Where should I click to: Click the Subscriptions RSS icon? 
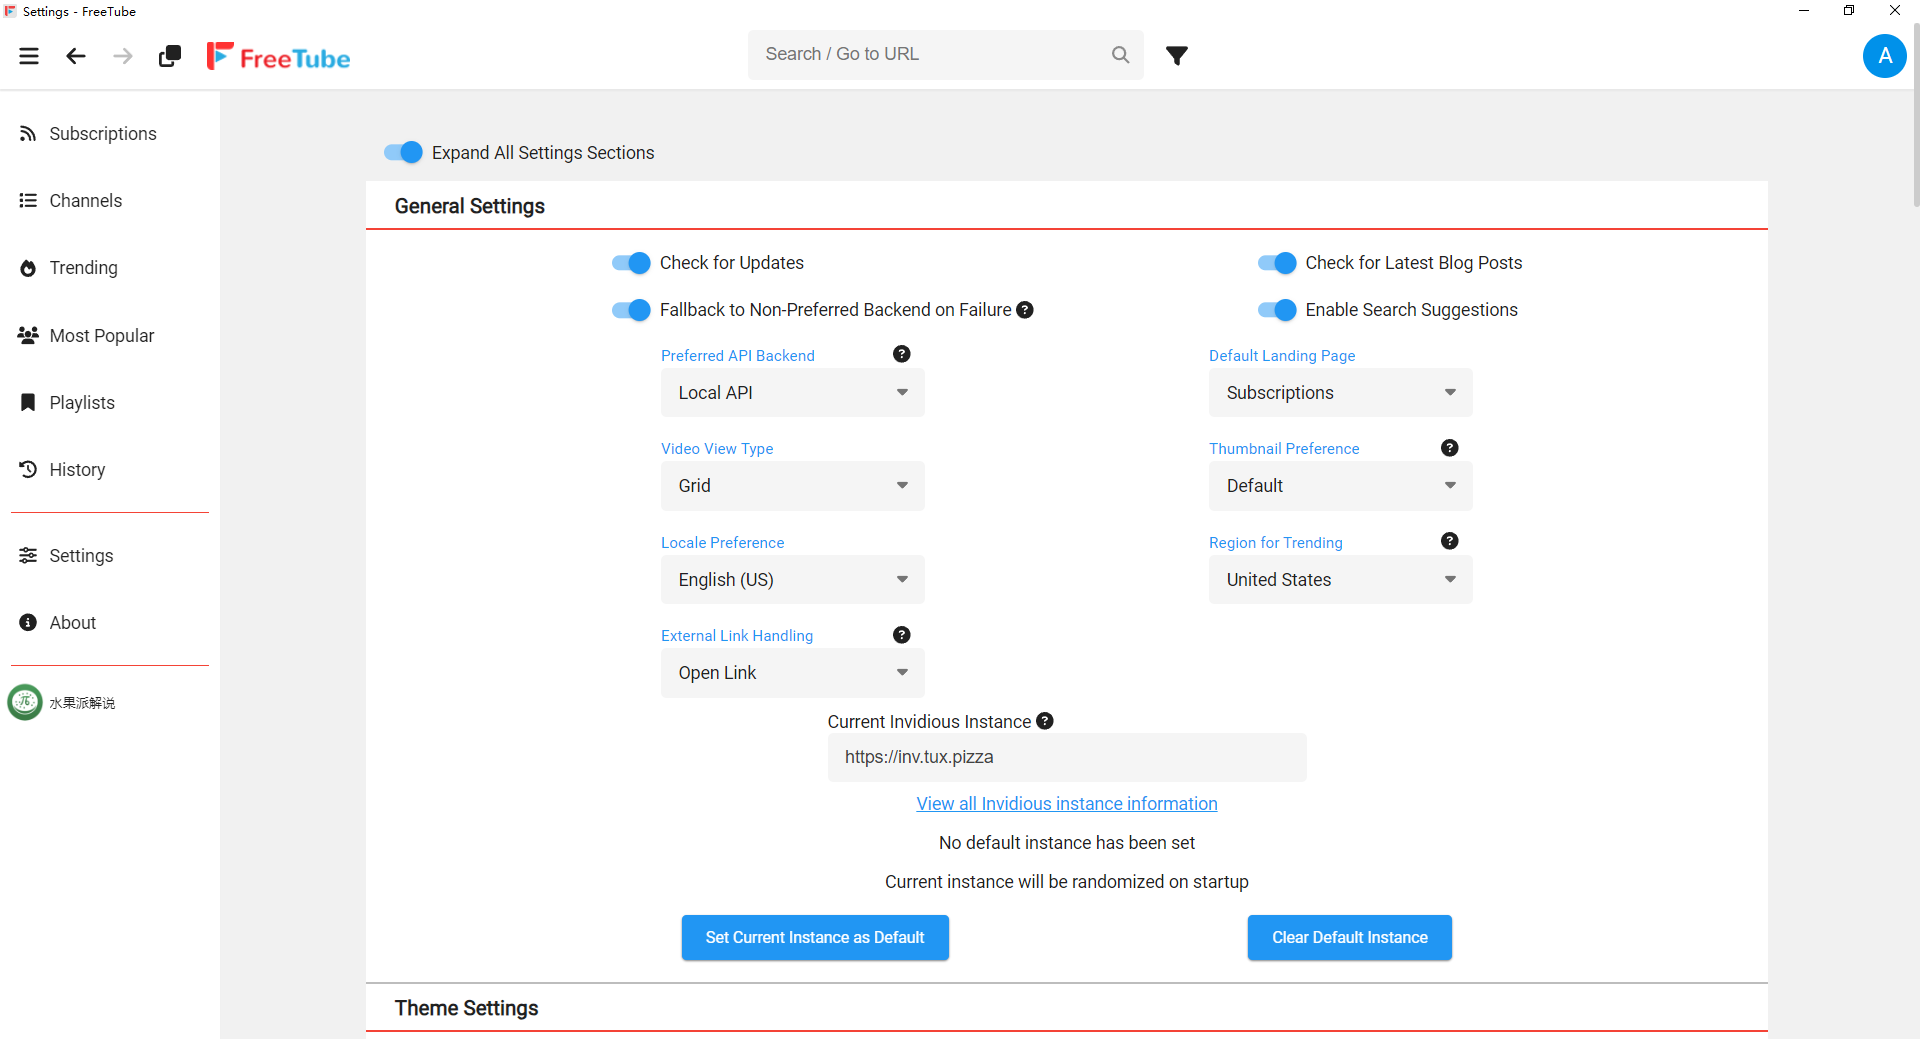(28, 134)
